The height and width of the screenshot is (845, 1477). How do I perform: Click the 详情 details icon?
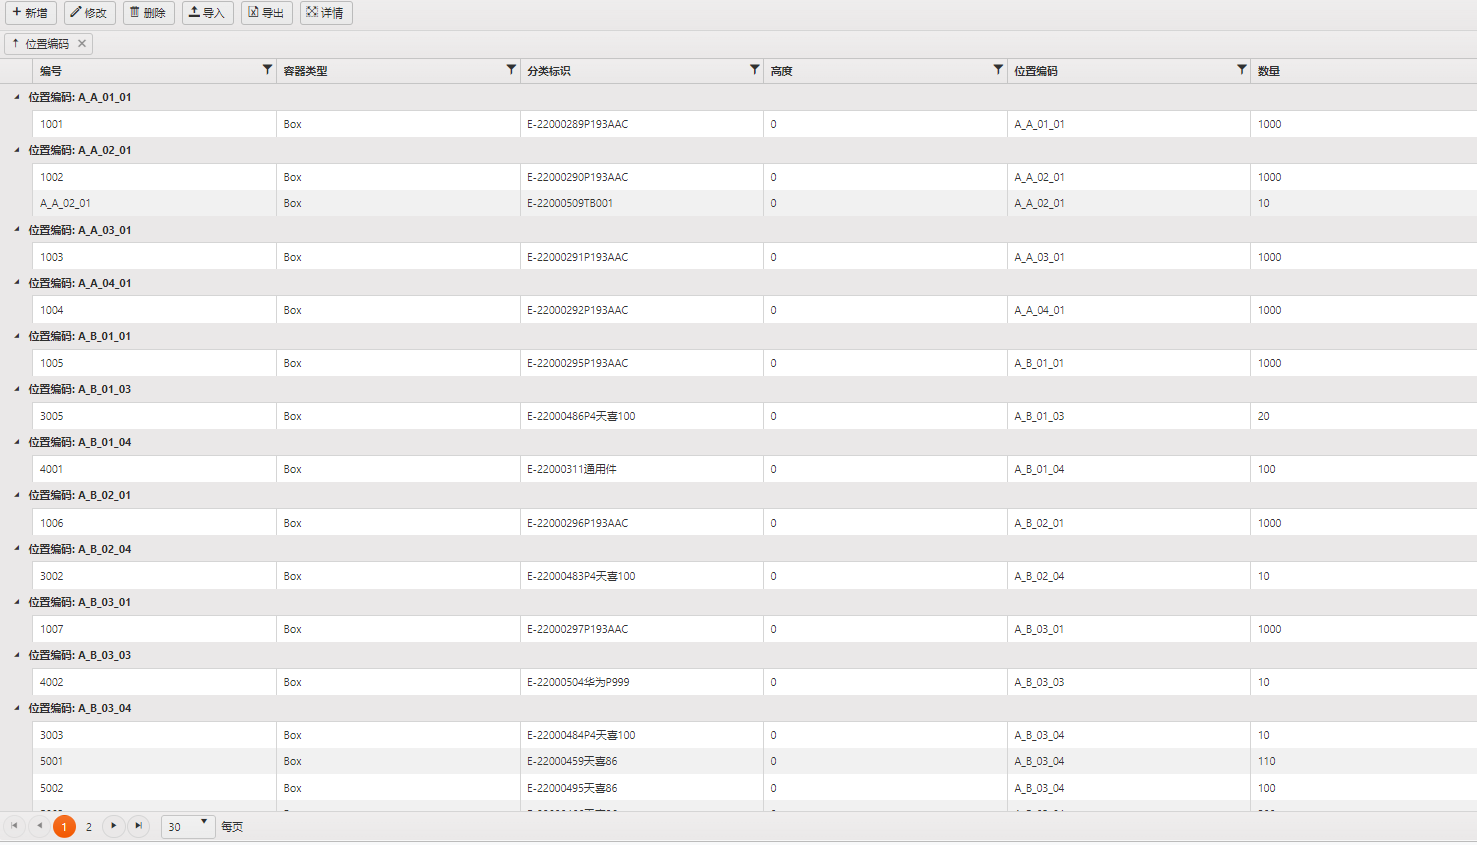(x=311, y=14)
